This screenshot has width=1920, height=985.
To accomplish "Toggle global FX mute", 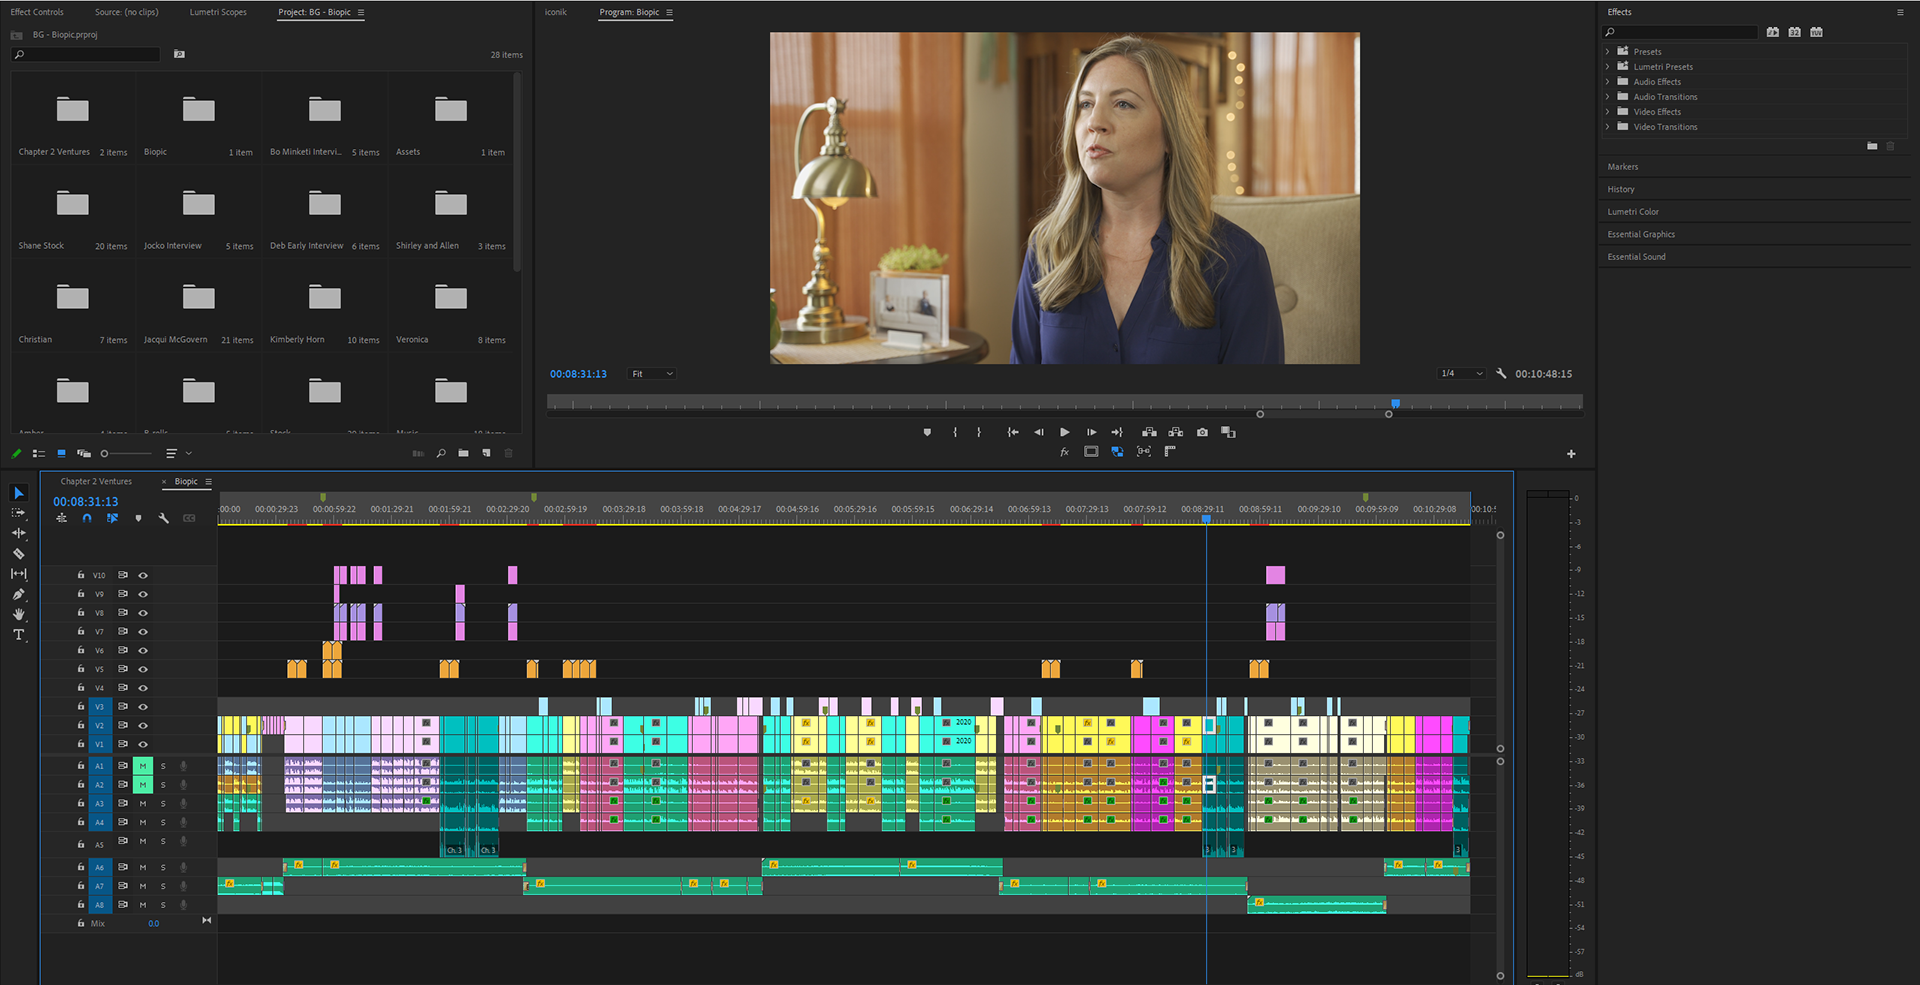I will (1064, 452).
